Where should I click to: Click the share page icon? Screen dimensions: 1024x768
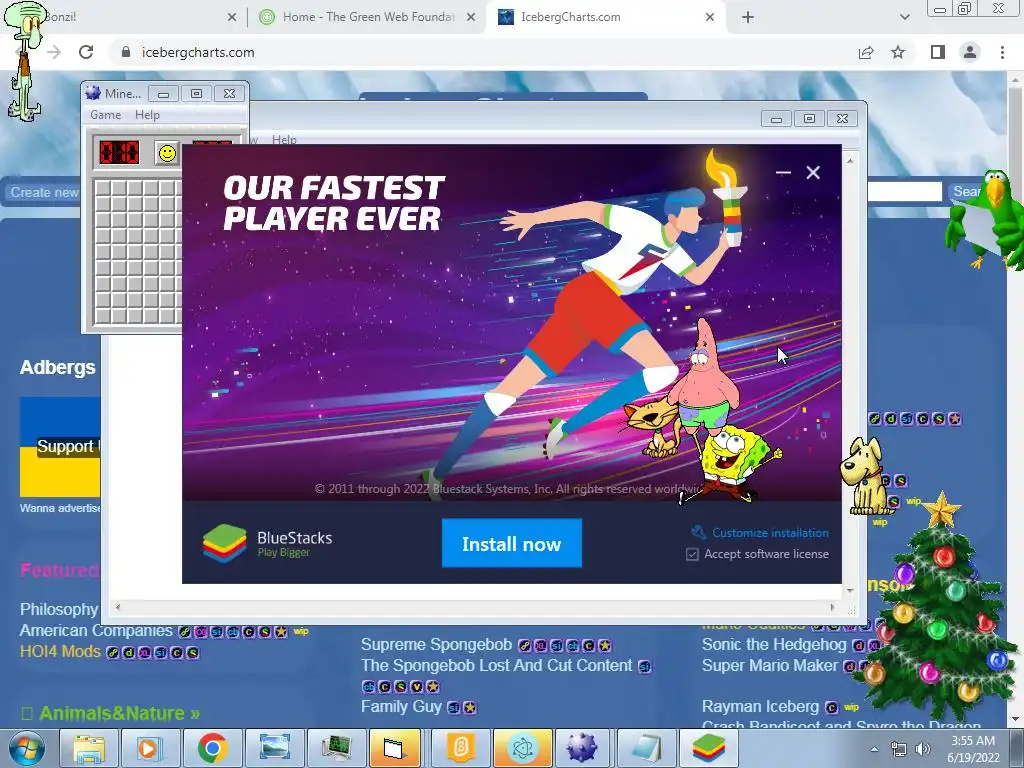(866, 52)
